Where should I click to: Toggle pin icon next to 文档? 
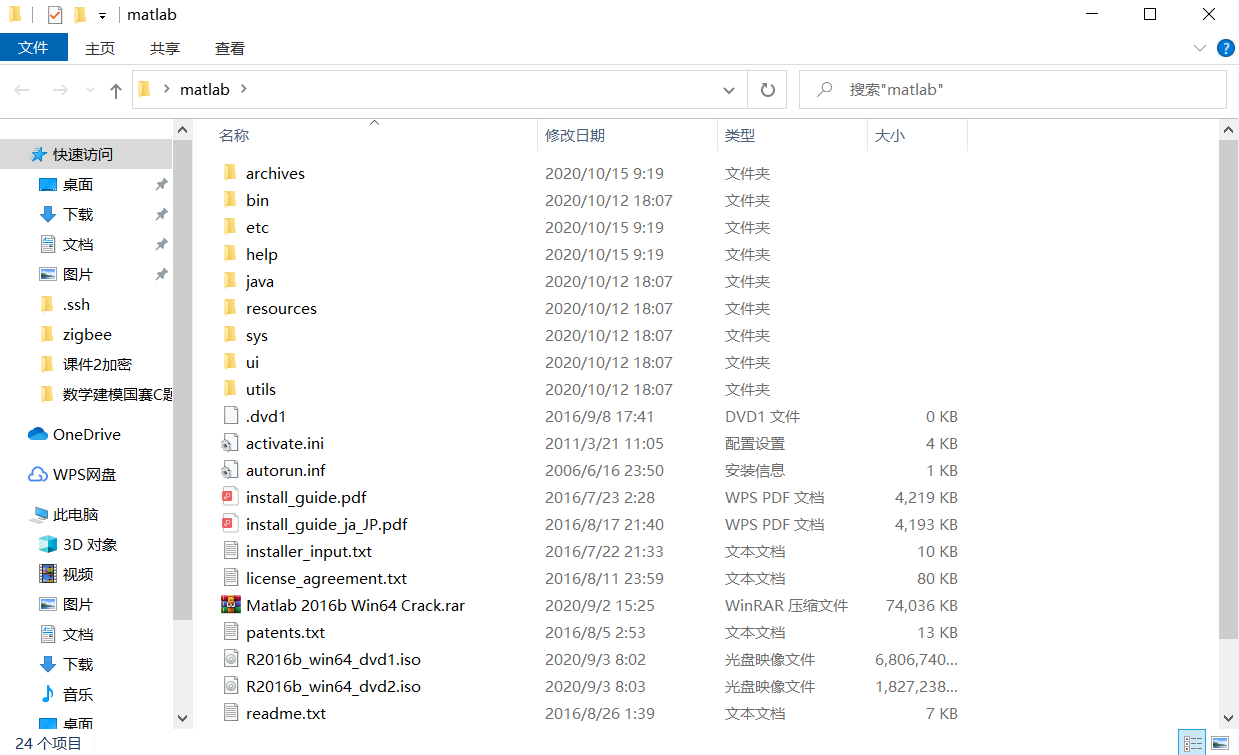[x=161, y=244]
